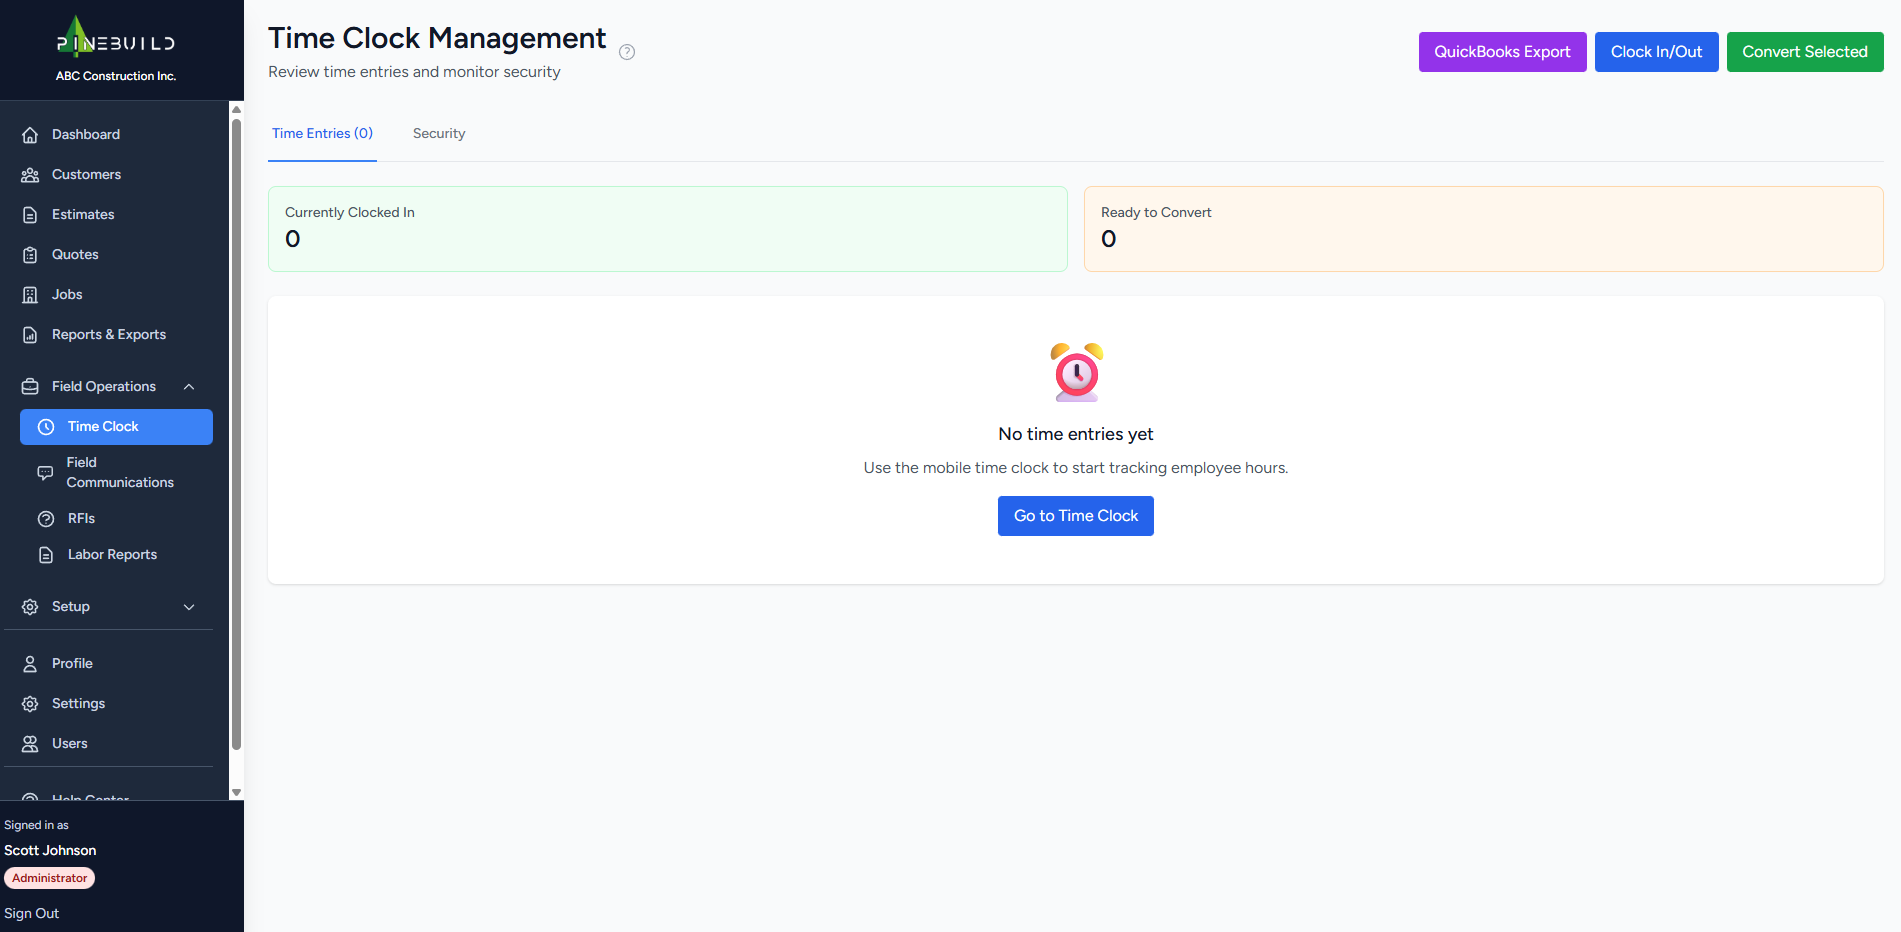Click the Dashboard home icon
1901x932 pixels.
(30, 135)
